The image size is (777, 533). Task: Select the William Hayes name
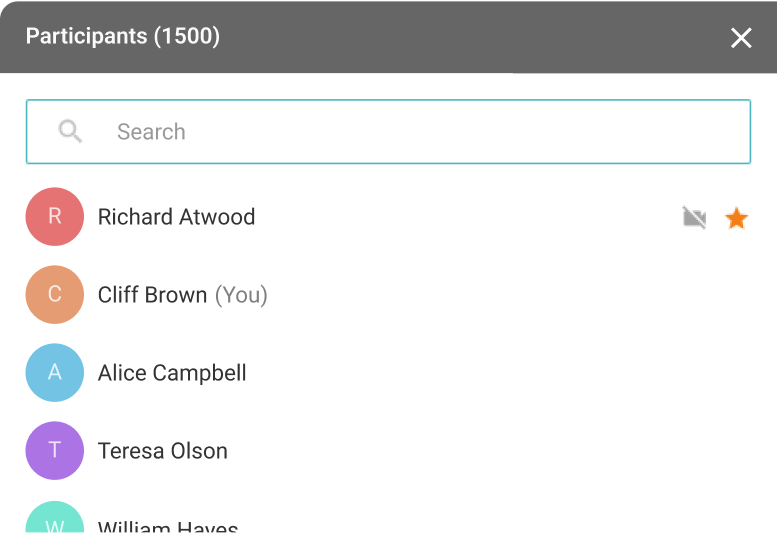168,526
